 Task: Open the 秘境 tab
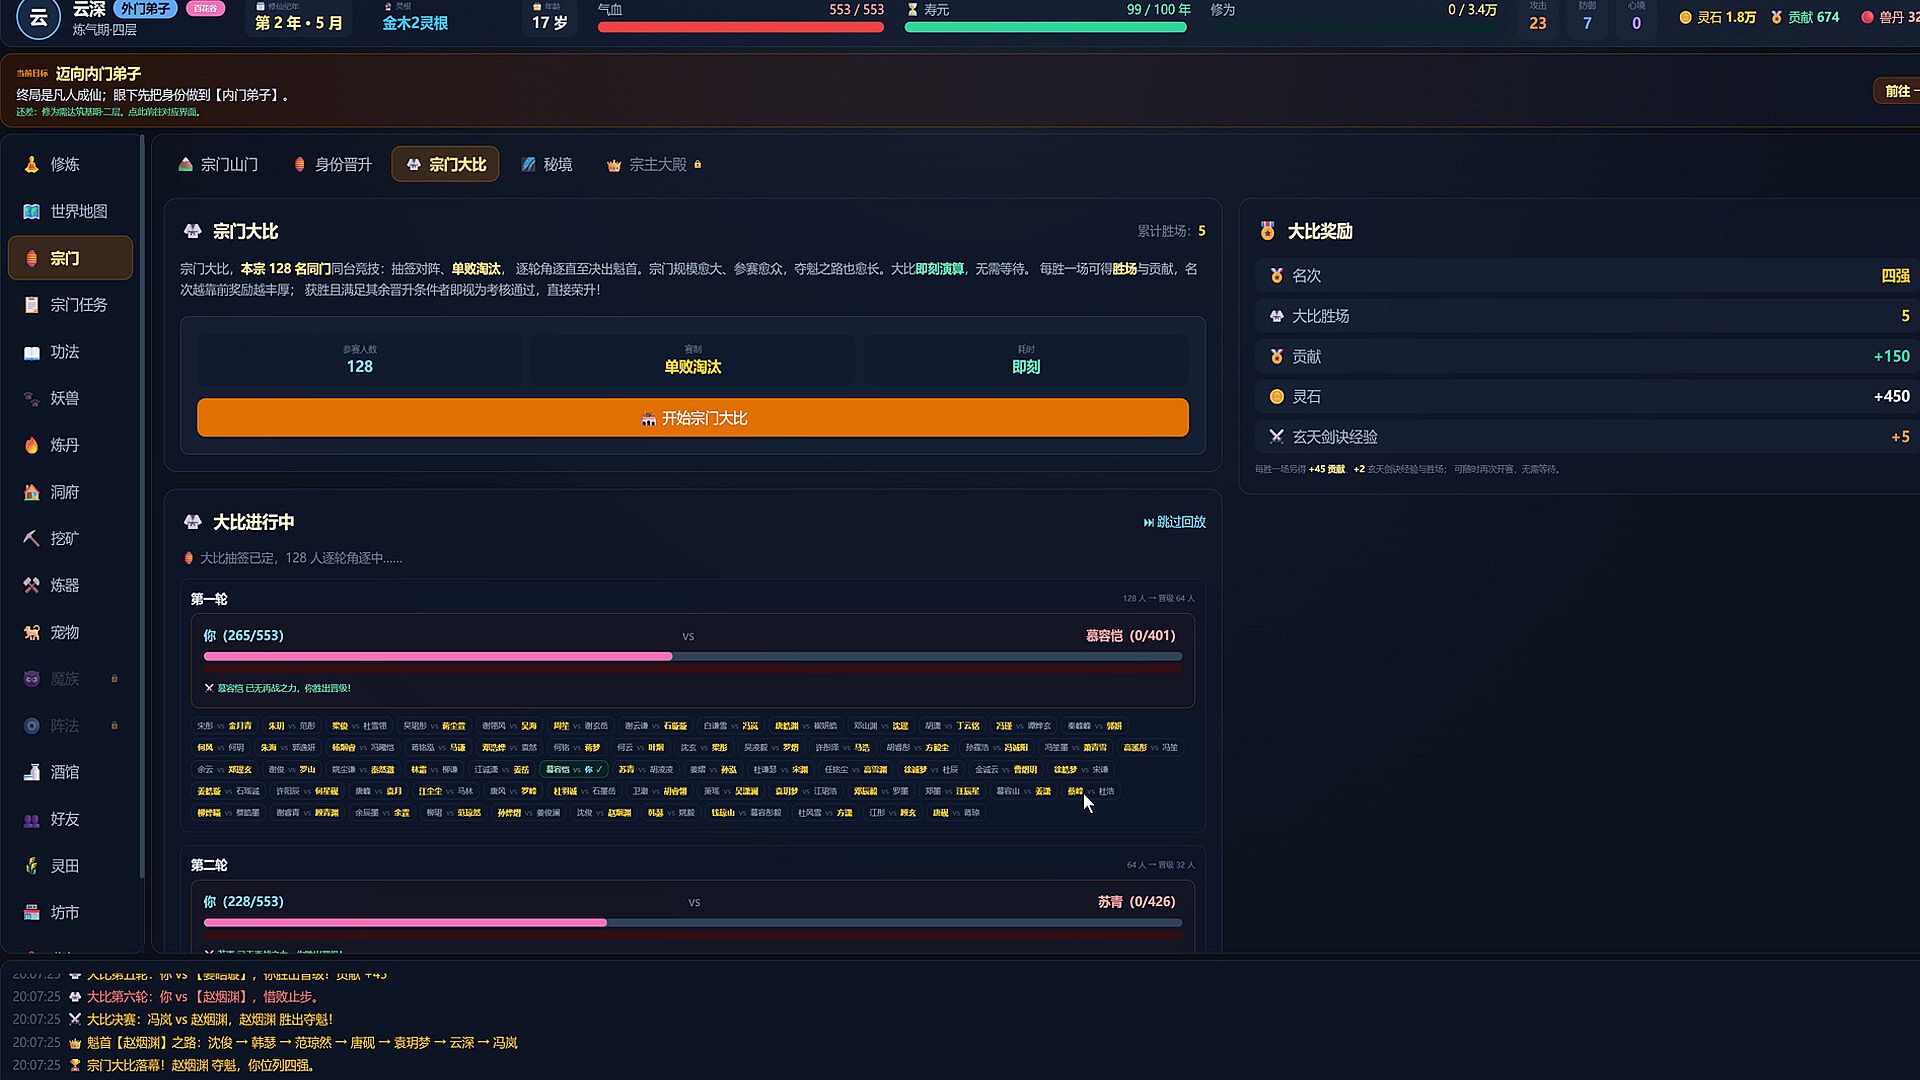[x=547, y=164]
